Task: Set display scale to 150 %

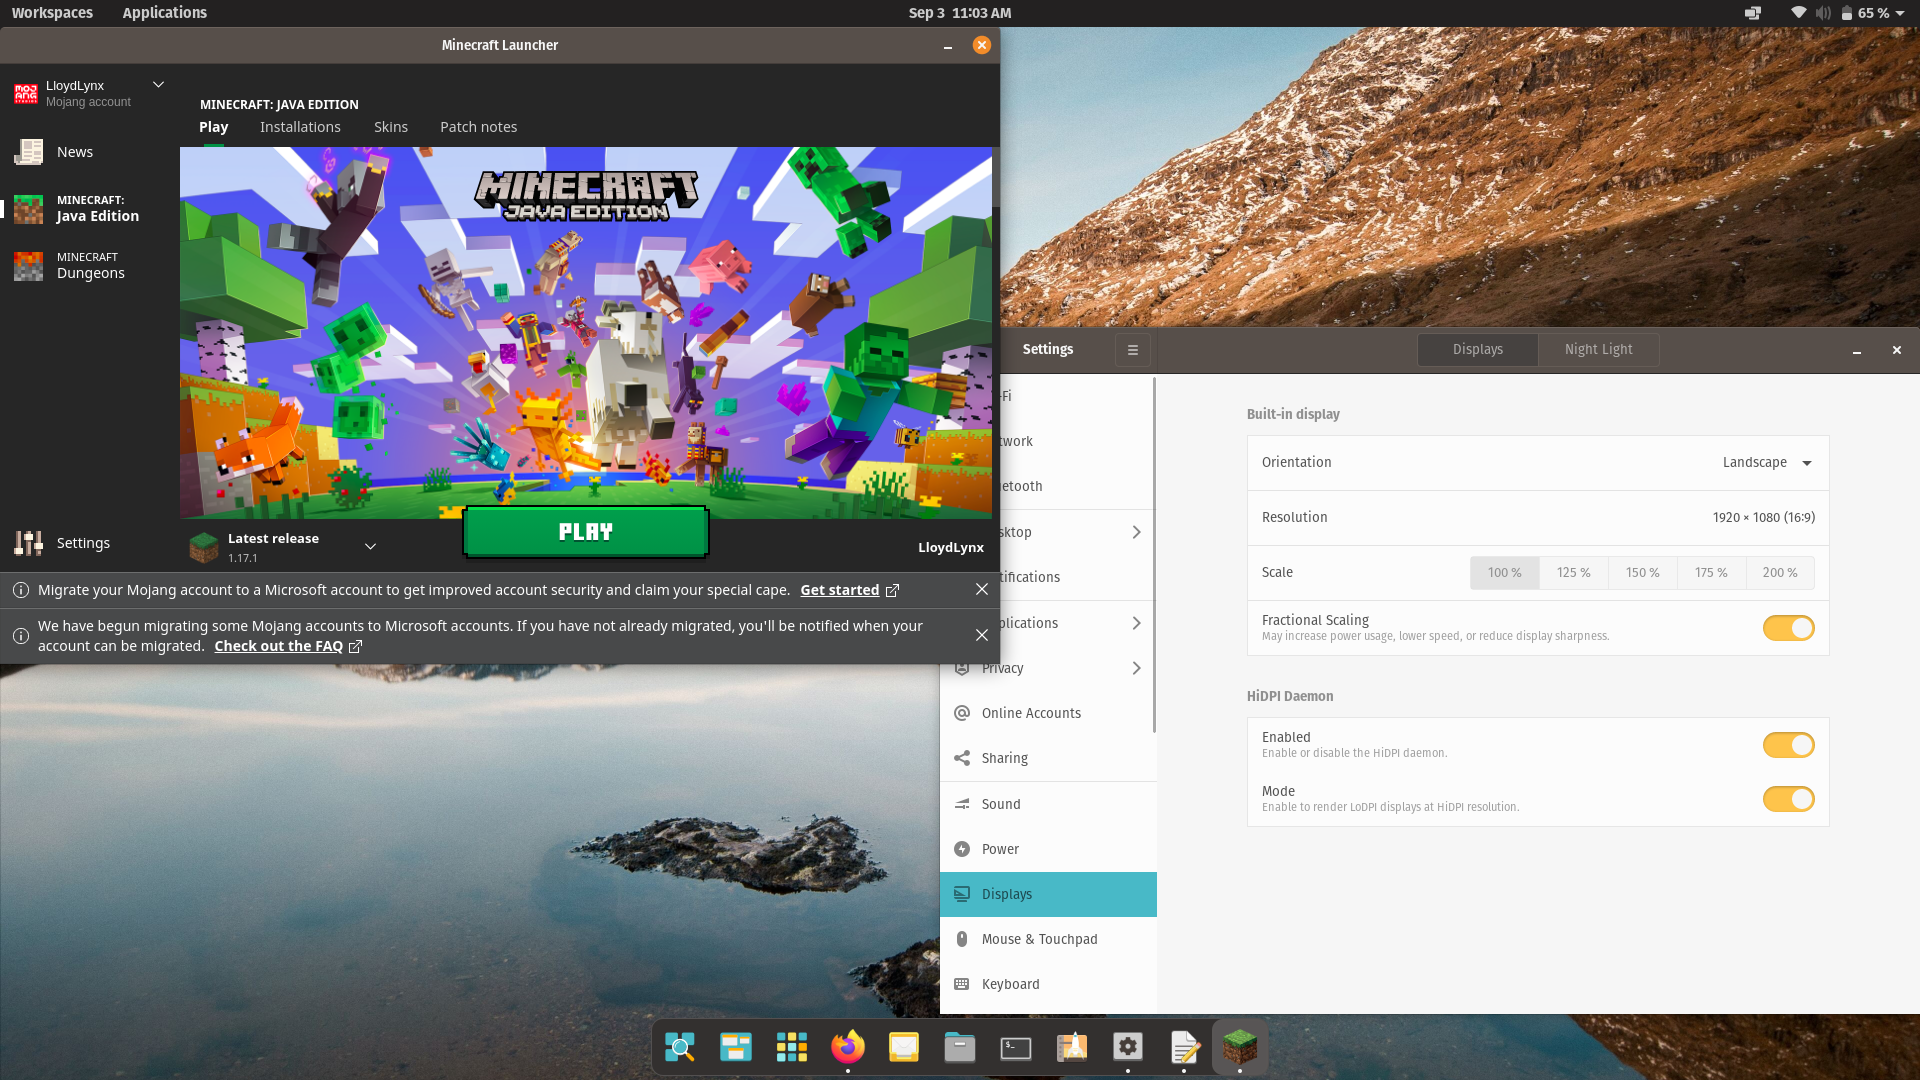Action: (1642, 573)
